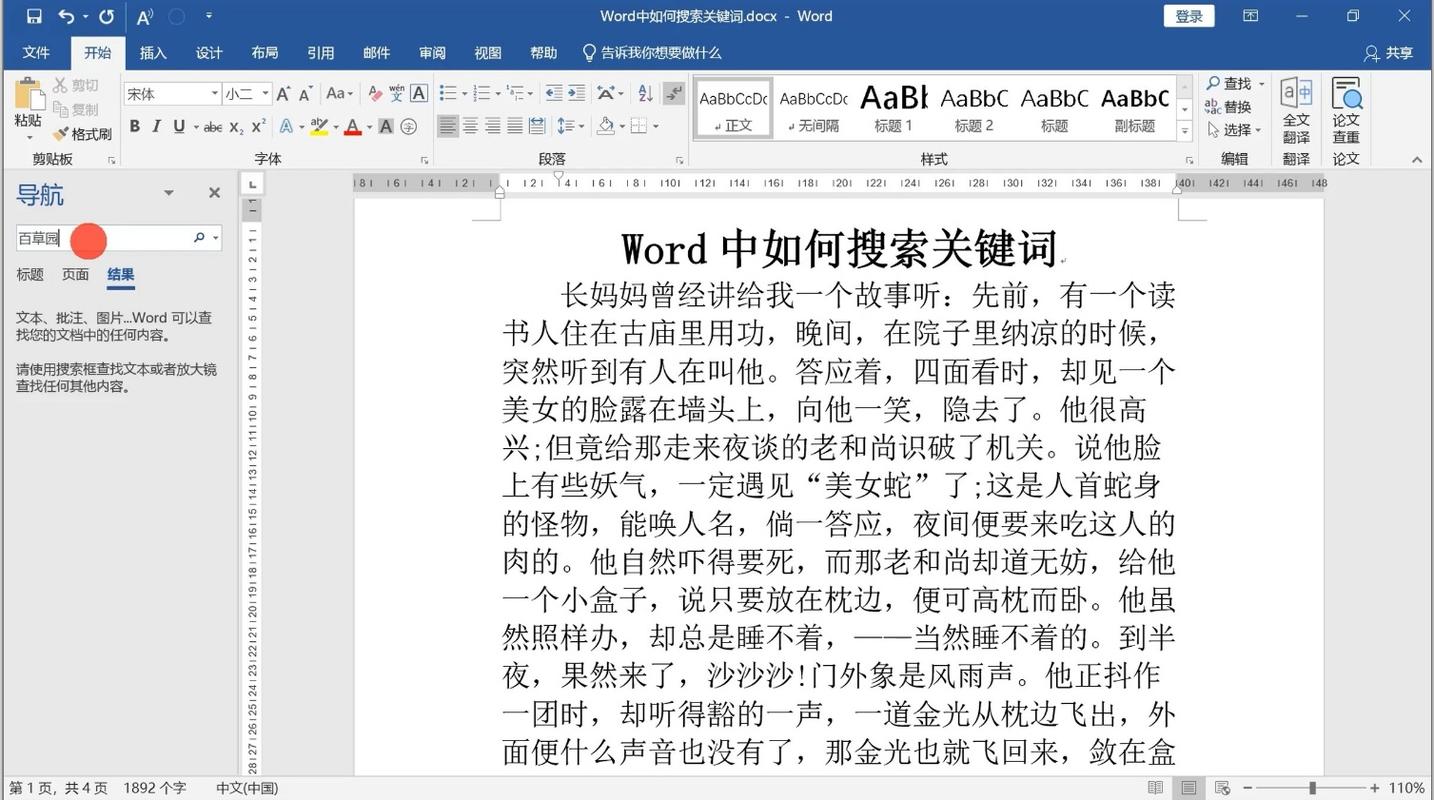Open the 宋体 font name dropdown
1434x800 pixels.
(214, 93)
